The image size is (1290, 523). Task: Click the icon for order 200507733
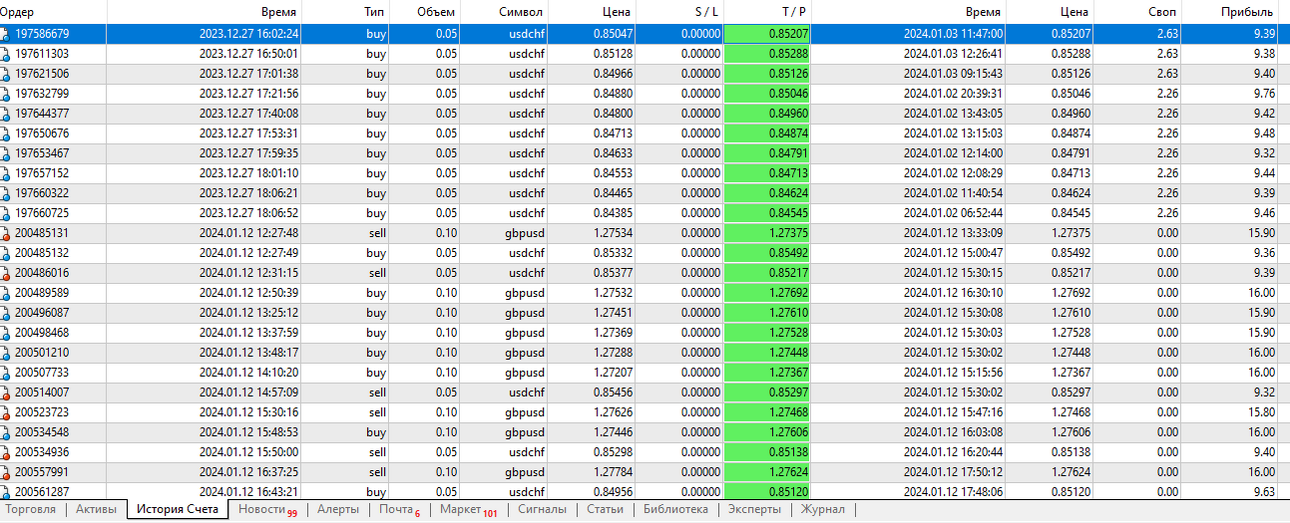click(5, 372)
